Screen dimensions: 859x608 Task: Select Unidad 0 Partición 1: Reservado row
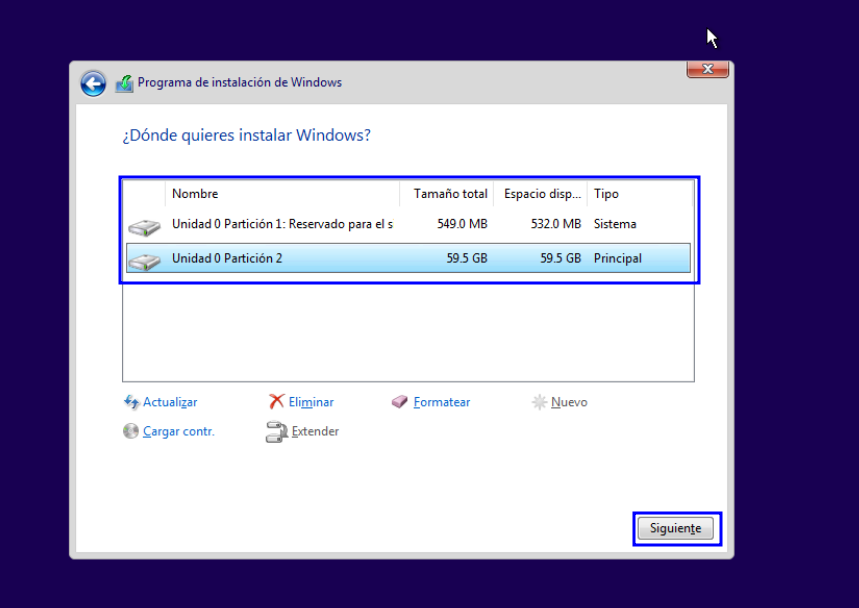[408, 224]
